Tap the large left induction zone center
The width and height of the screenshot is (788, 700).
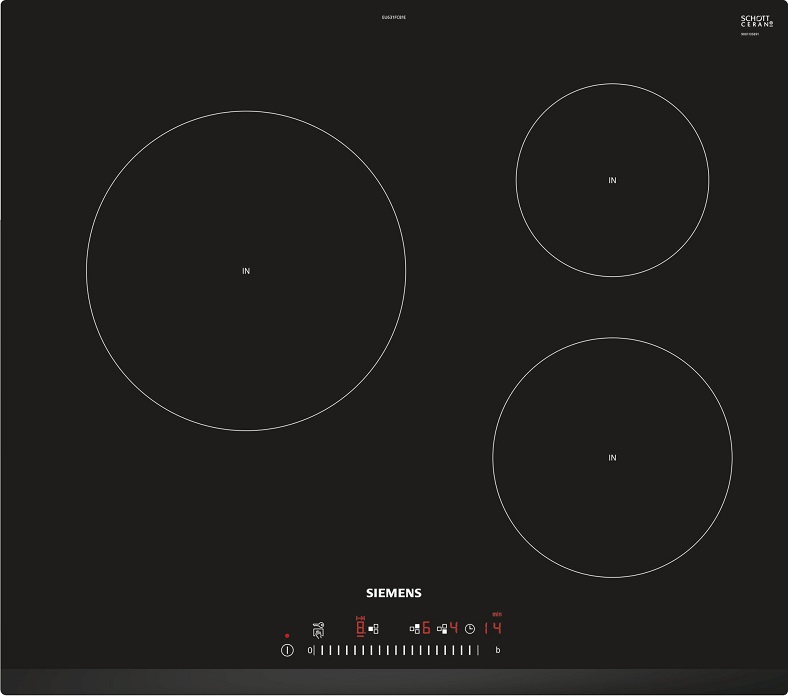click(x=246, y=271)
